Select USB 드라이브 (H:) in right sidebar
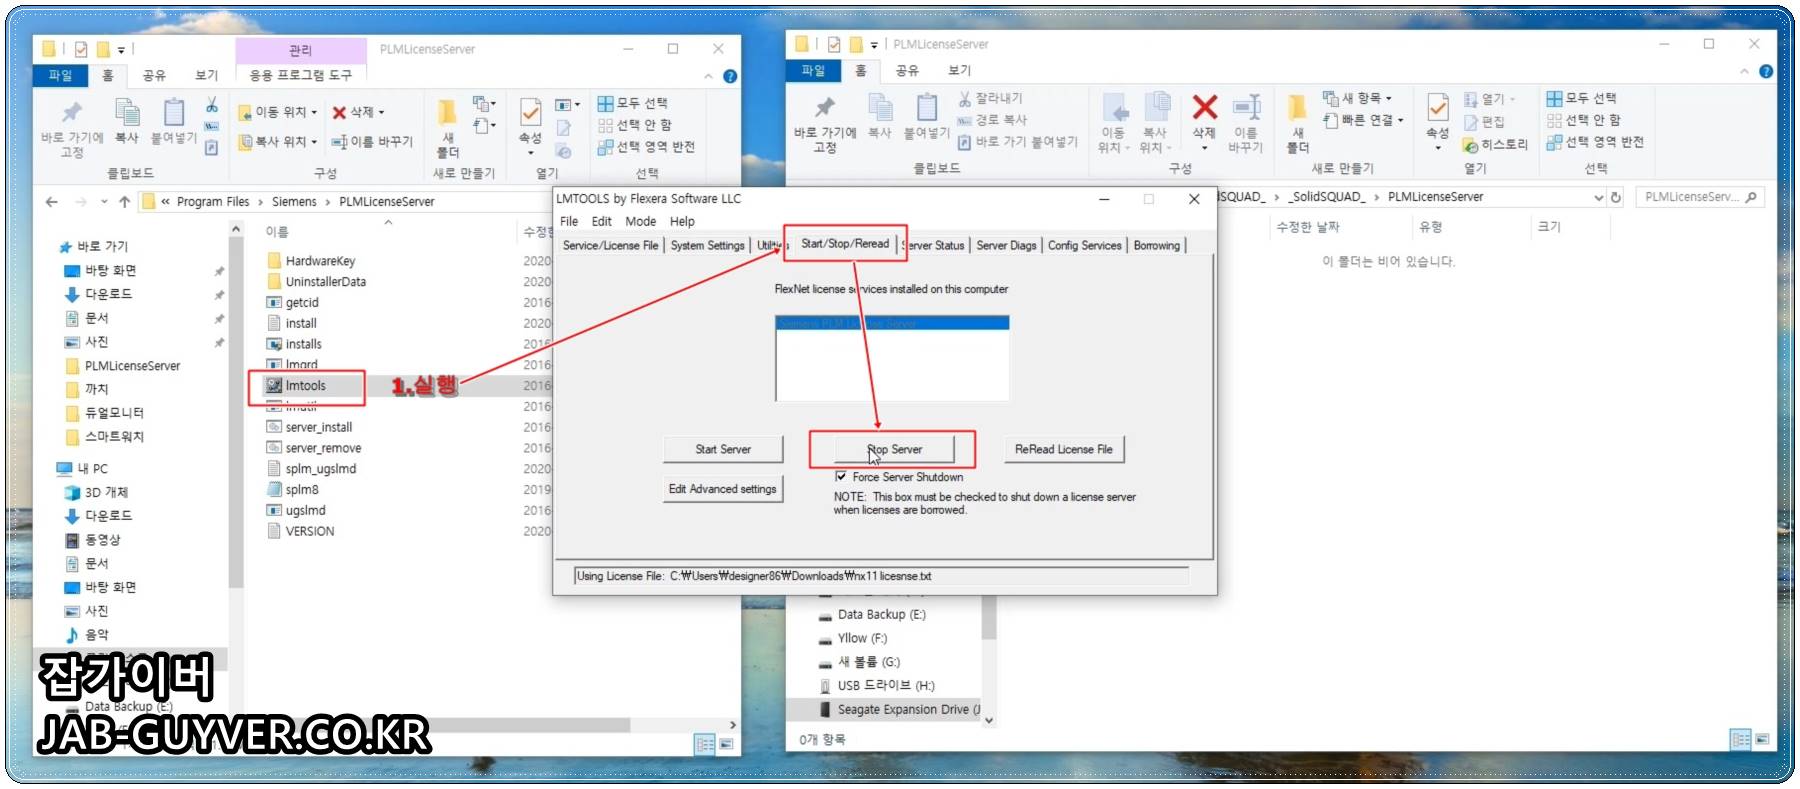Viewport: 1800px width, 789px height. [878, 686]
